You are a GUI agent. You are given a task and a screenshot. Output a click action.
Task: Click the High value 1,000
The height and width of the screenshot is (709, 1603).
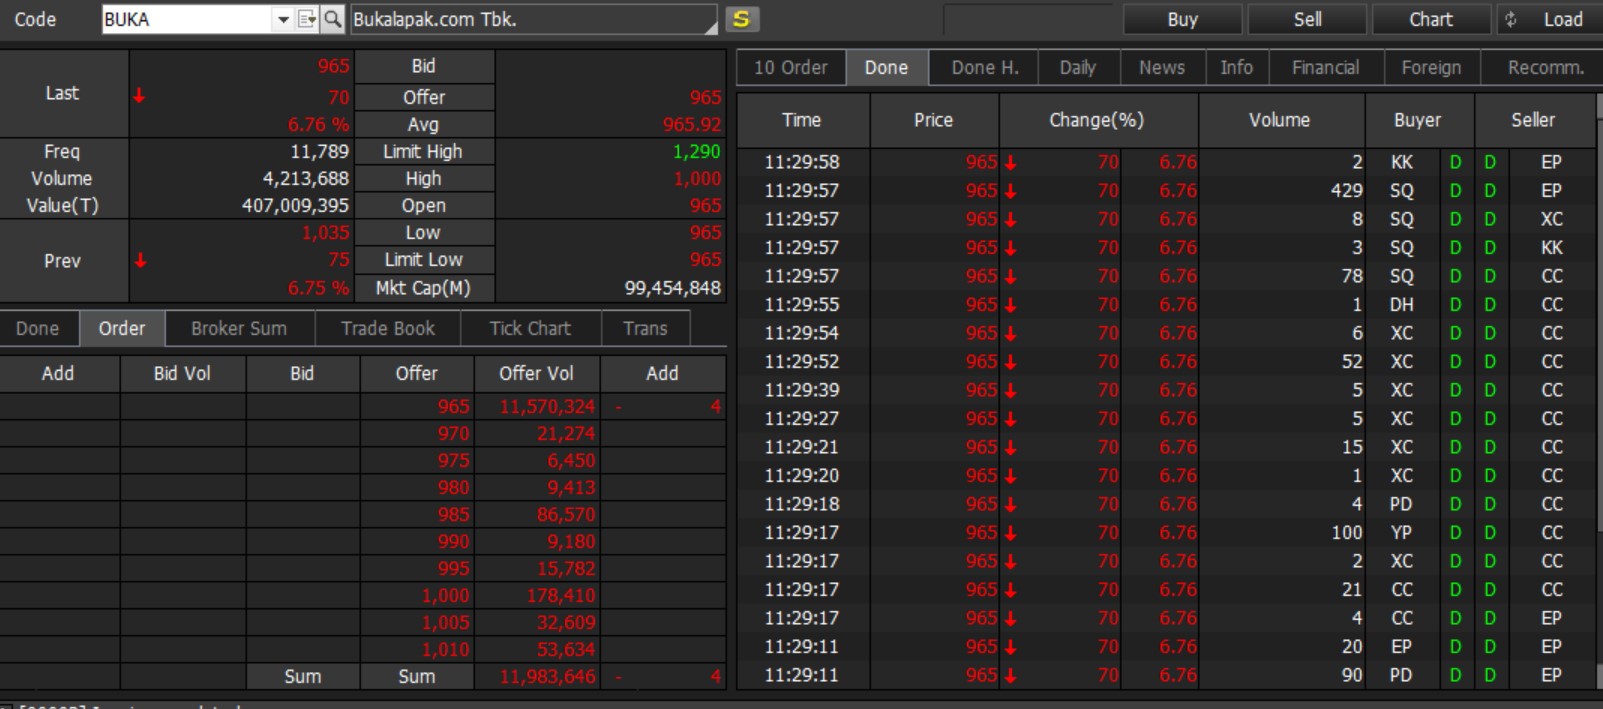pos(696,178)
